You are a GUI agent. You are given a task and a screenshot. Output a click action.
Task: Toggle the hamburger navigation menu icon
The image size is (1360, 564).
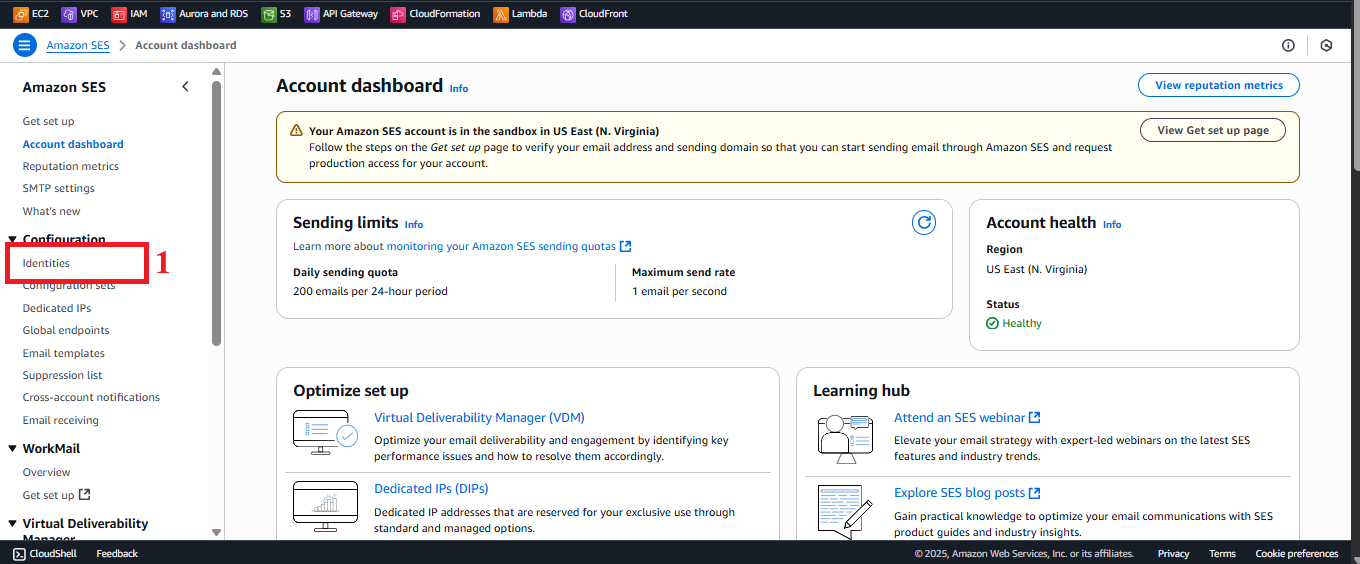pos(25,45)
